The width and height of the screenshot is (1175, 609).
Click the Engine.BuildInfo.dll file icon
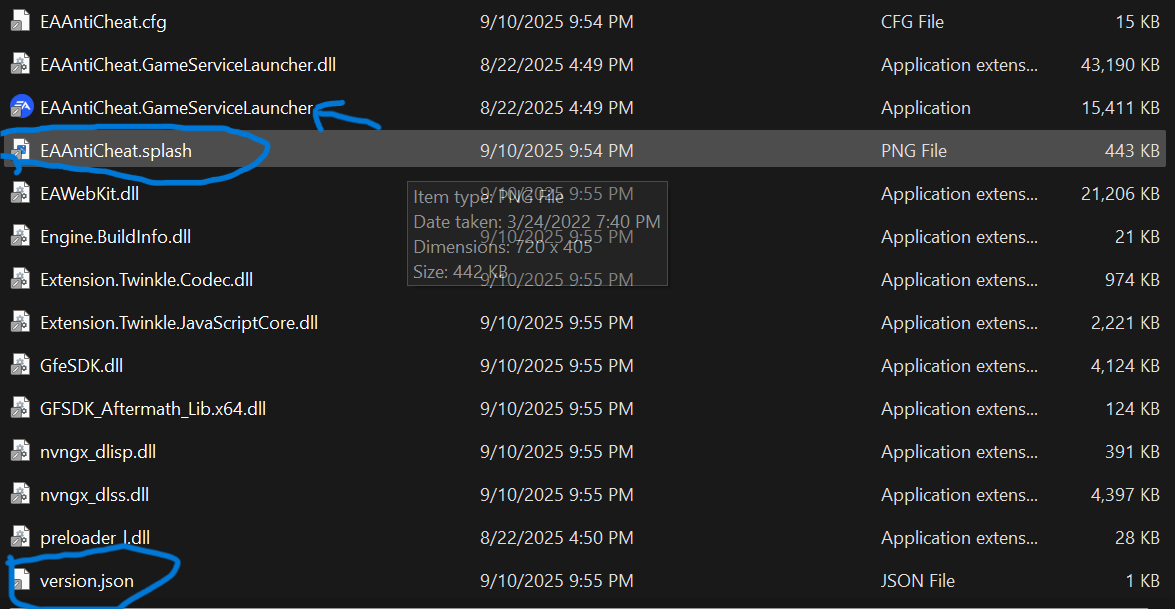coord(21,237)
